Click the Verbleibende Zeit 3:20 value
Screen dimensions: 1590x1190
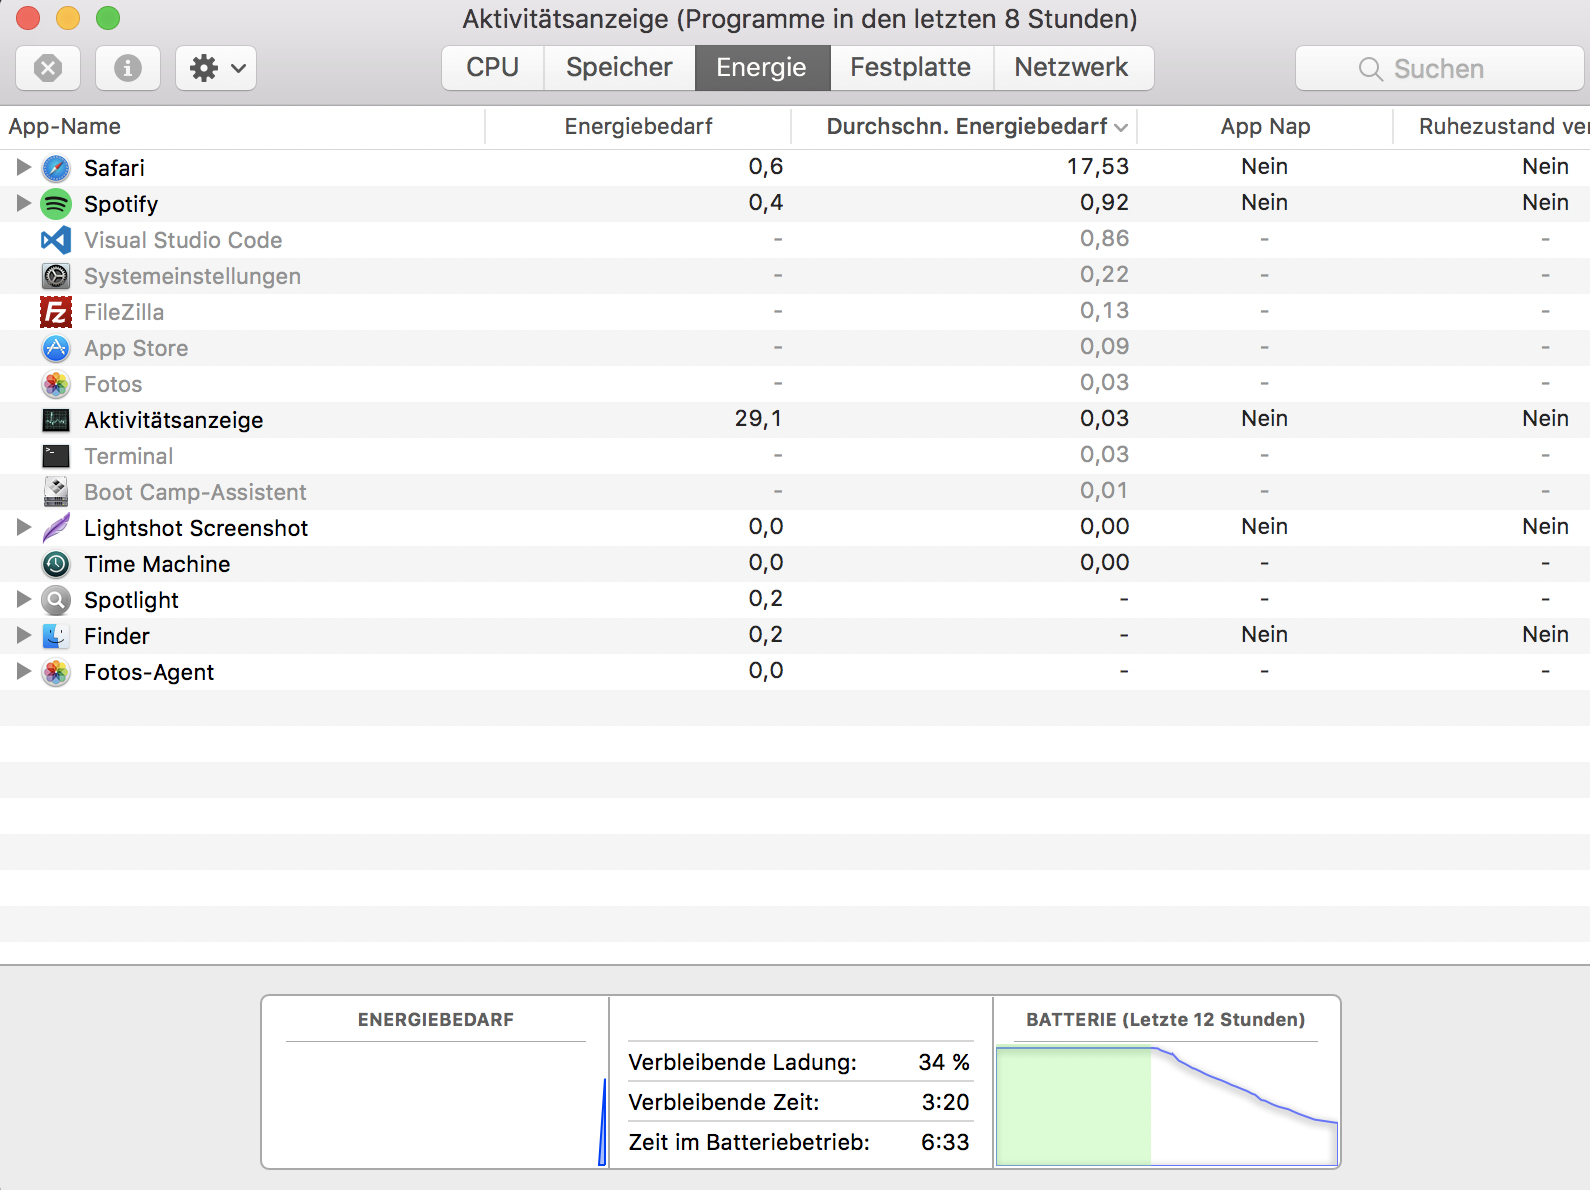(946, 1102)
